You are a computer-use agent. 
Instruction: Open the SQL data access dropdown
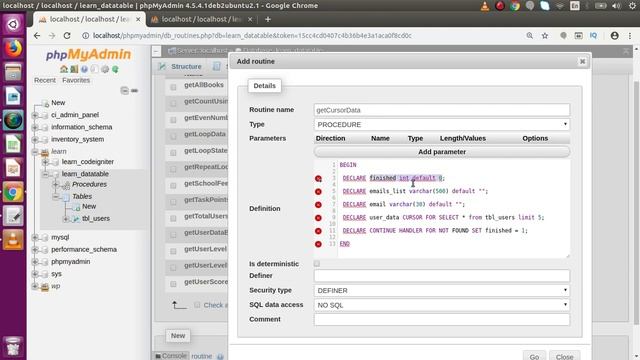click(442, 305)
